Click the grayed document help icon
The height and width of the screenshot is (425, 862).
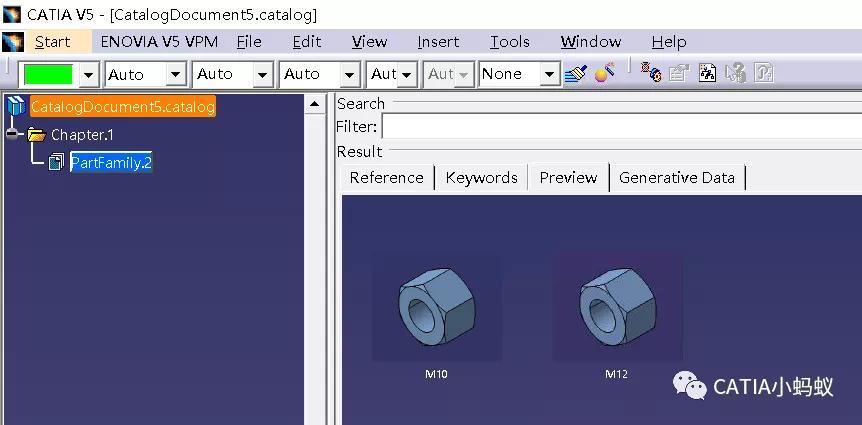click(x=764, y=73)
